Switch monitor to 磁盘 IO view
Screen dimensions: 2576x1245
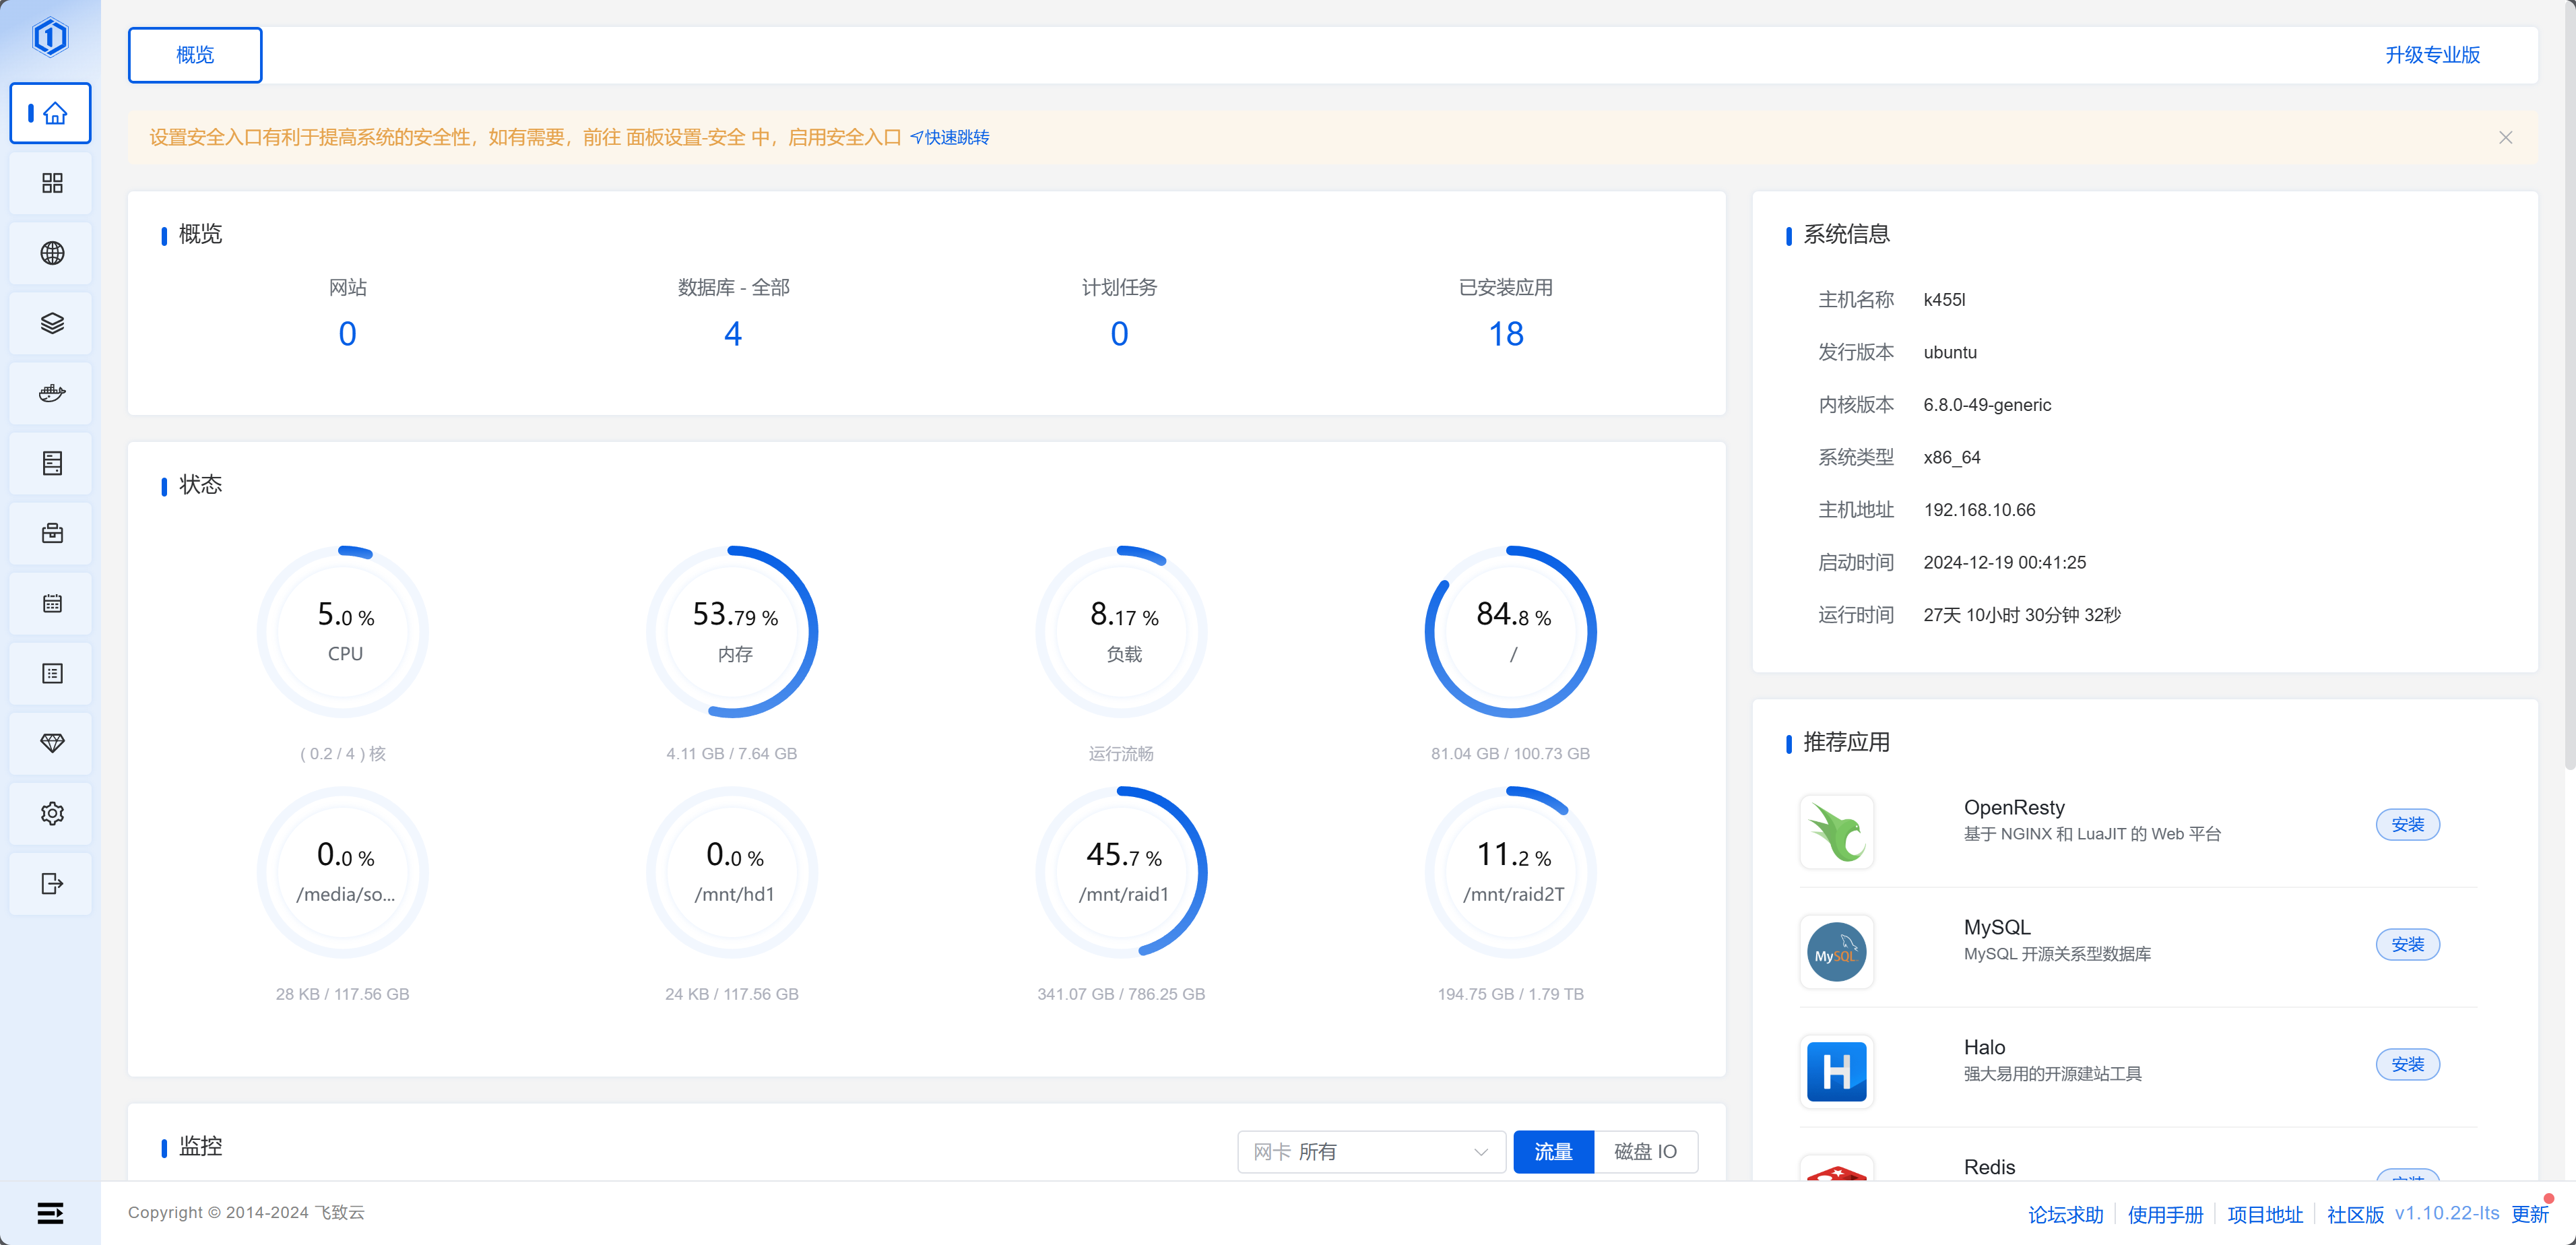[1645, 1152]
